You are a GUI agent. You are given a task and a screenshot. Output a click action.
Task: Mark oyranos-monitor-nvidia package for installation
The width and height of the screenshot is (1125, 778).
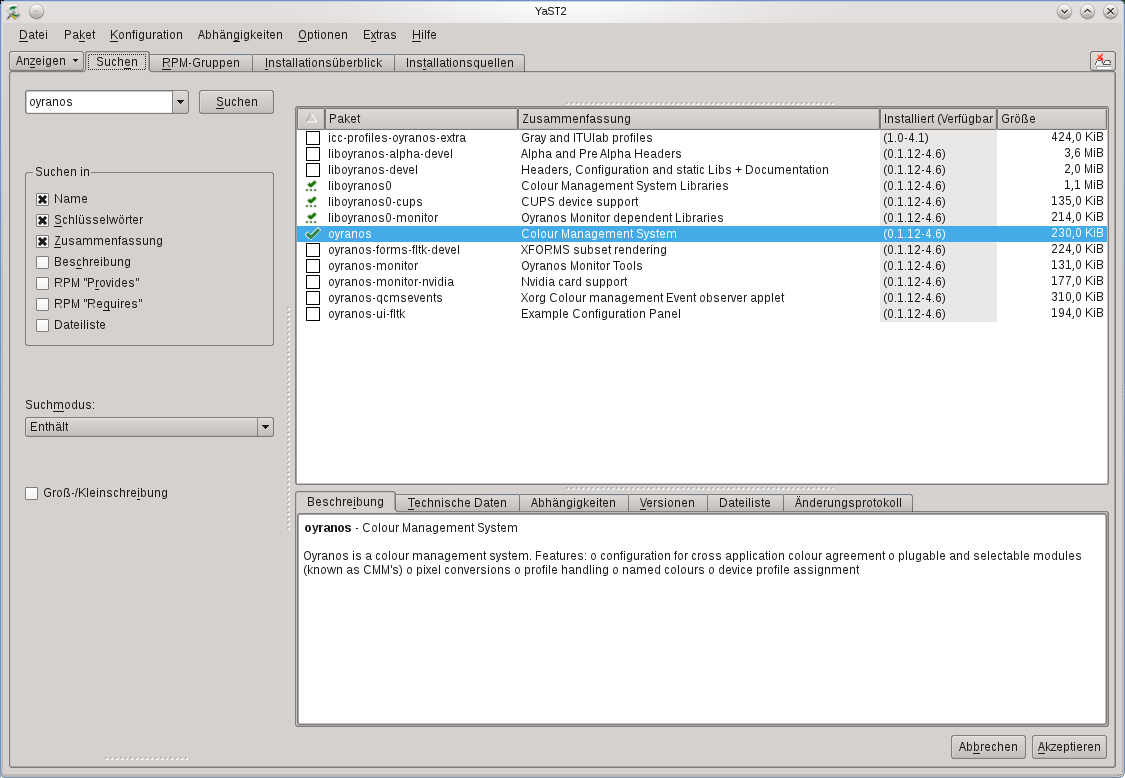313,282
